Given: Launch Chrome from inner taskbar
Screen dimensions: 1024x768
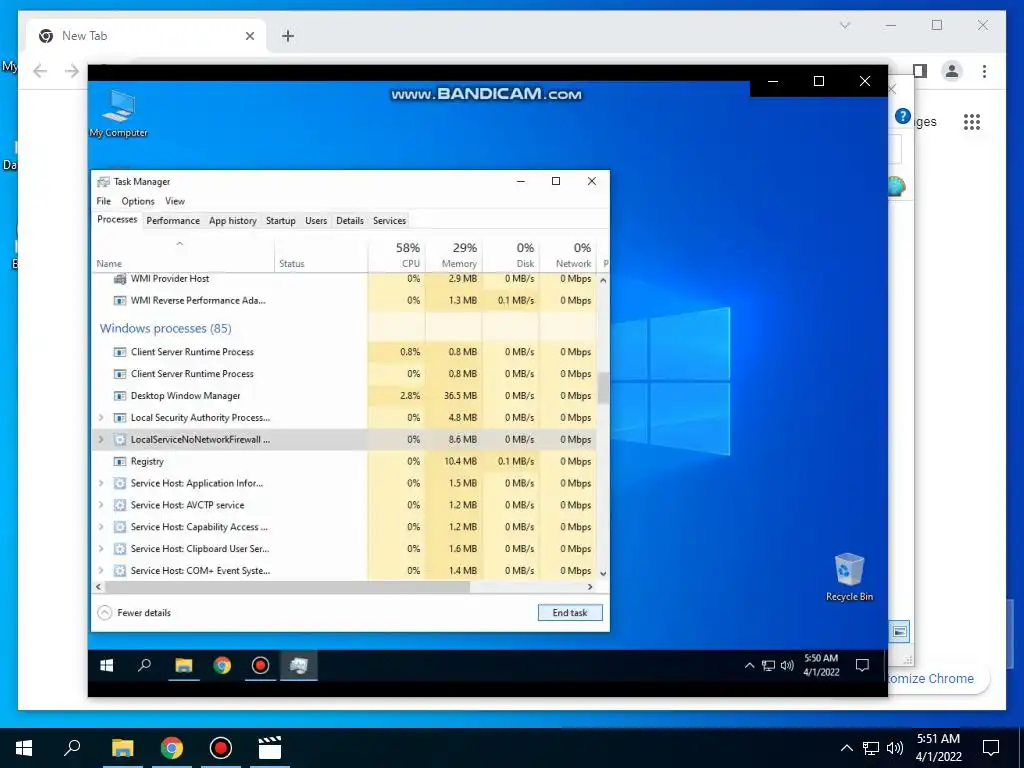Looking at the screenshot, I should click(222, 665).
